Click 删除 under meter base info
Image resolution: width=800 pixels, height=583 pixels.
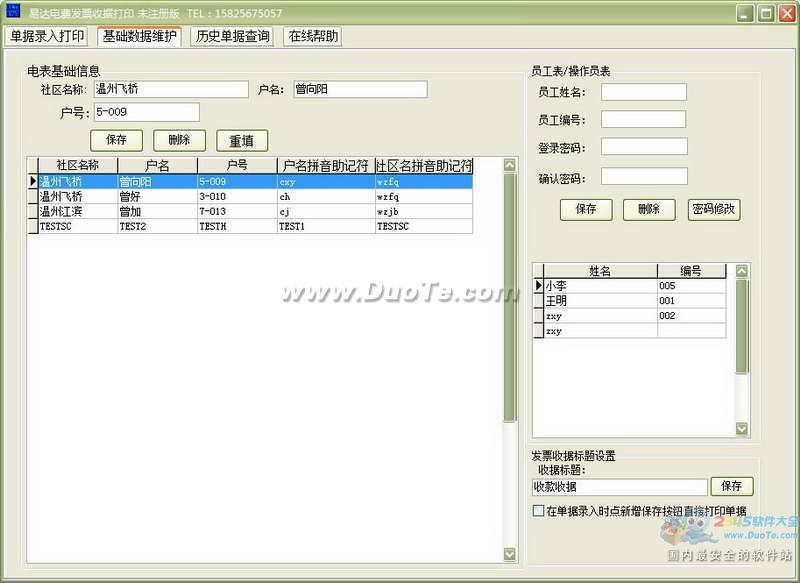(179, 140)
